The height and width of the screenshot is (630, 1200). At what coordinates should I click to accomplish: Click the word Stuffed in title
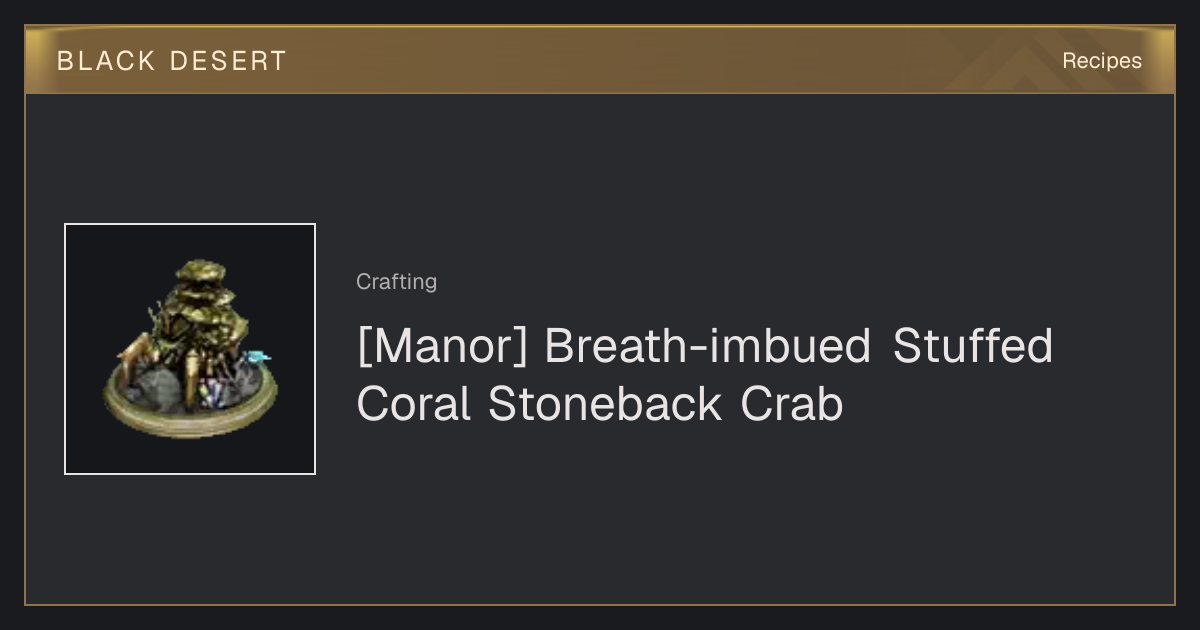click(x=973, y=347)
